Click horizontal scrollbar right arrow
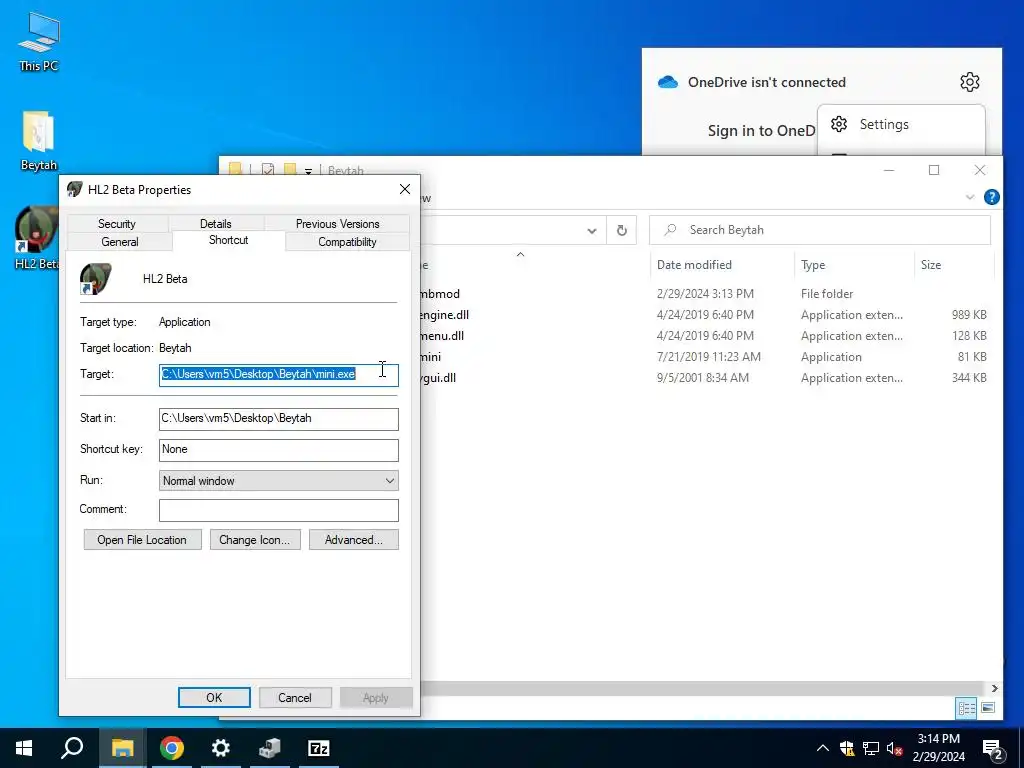The width and height of the screenshot is (1024, 768). [x=994, y=688]
